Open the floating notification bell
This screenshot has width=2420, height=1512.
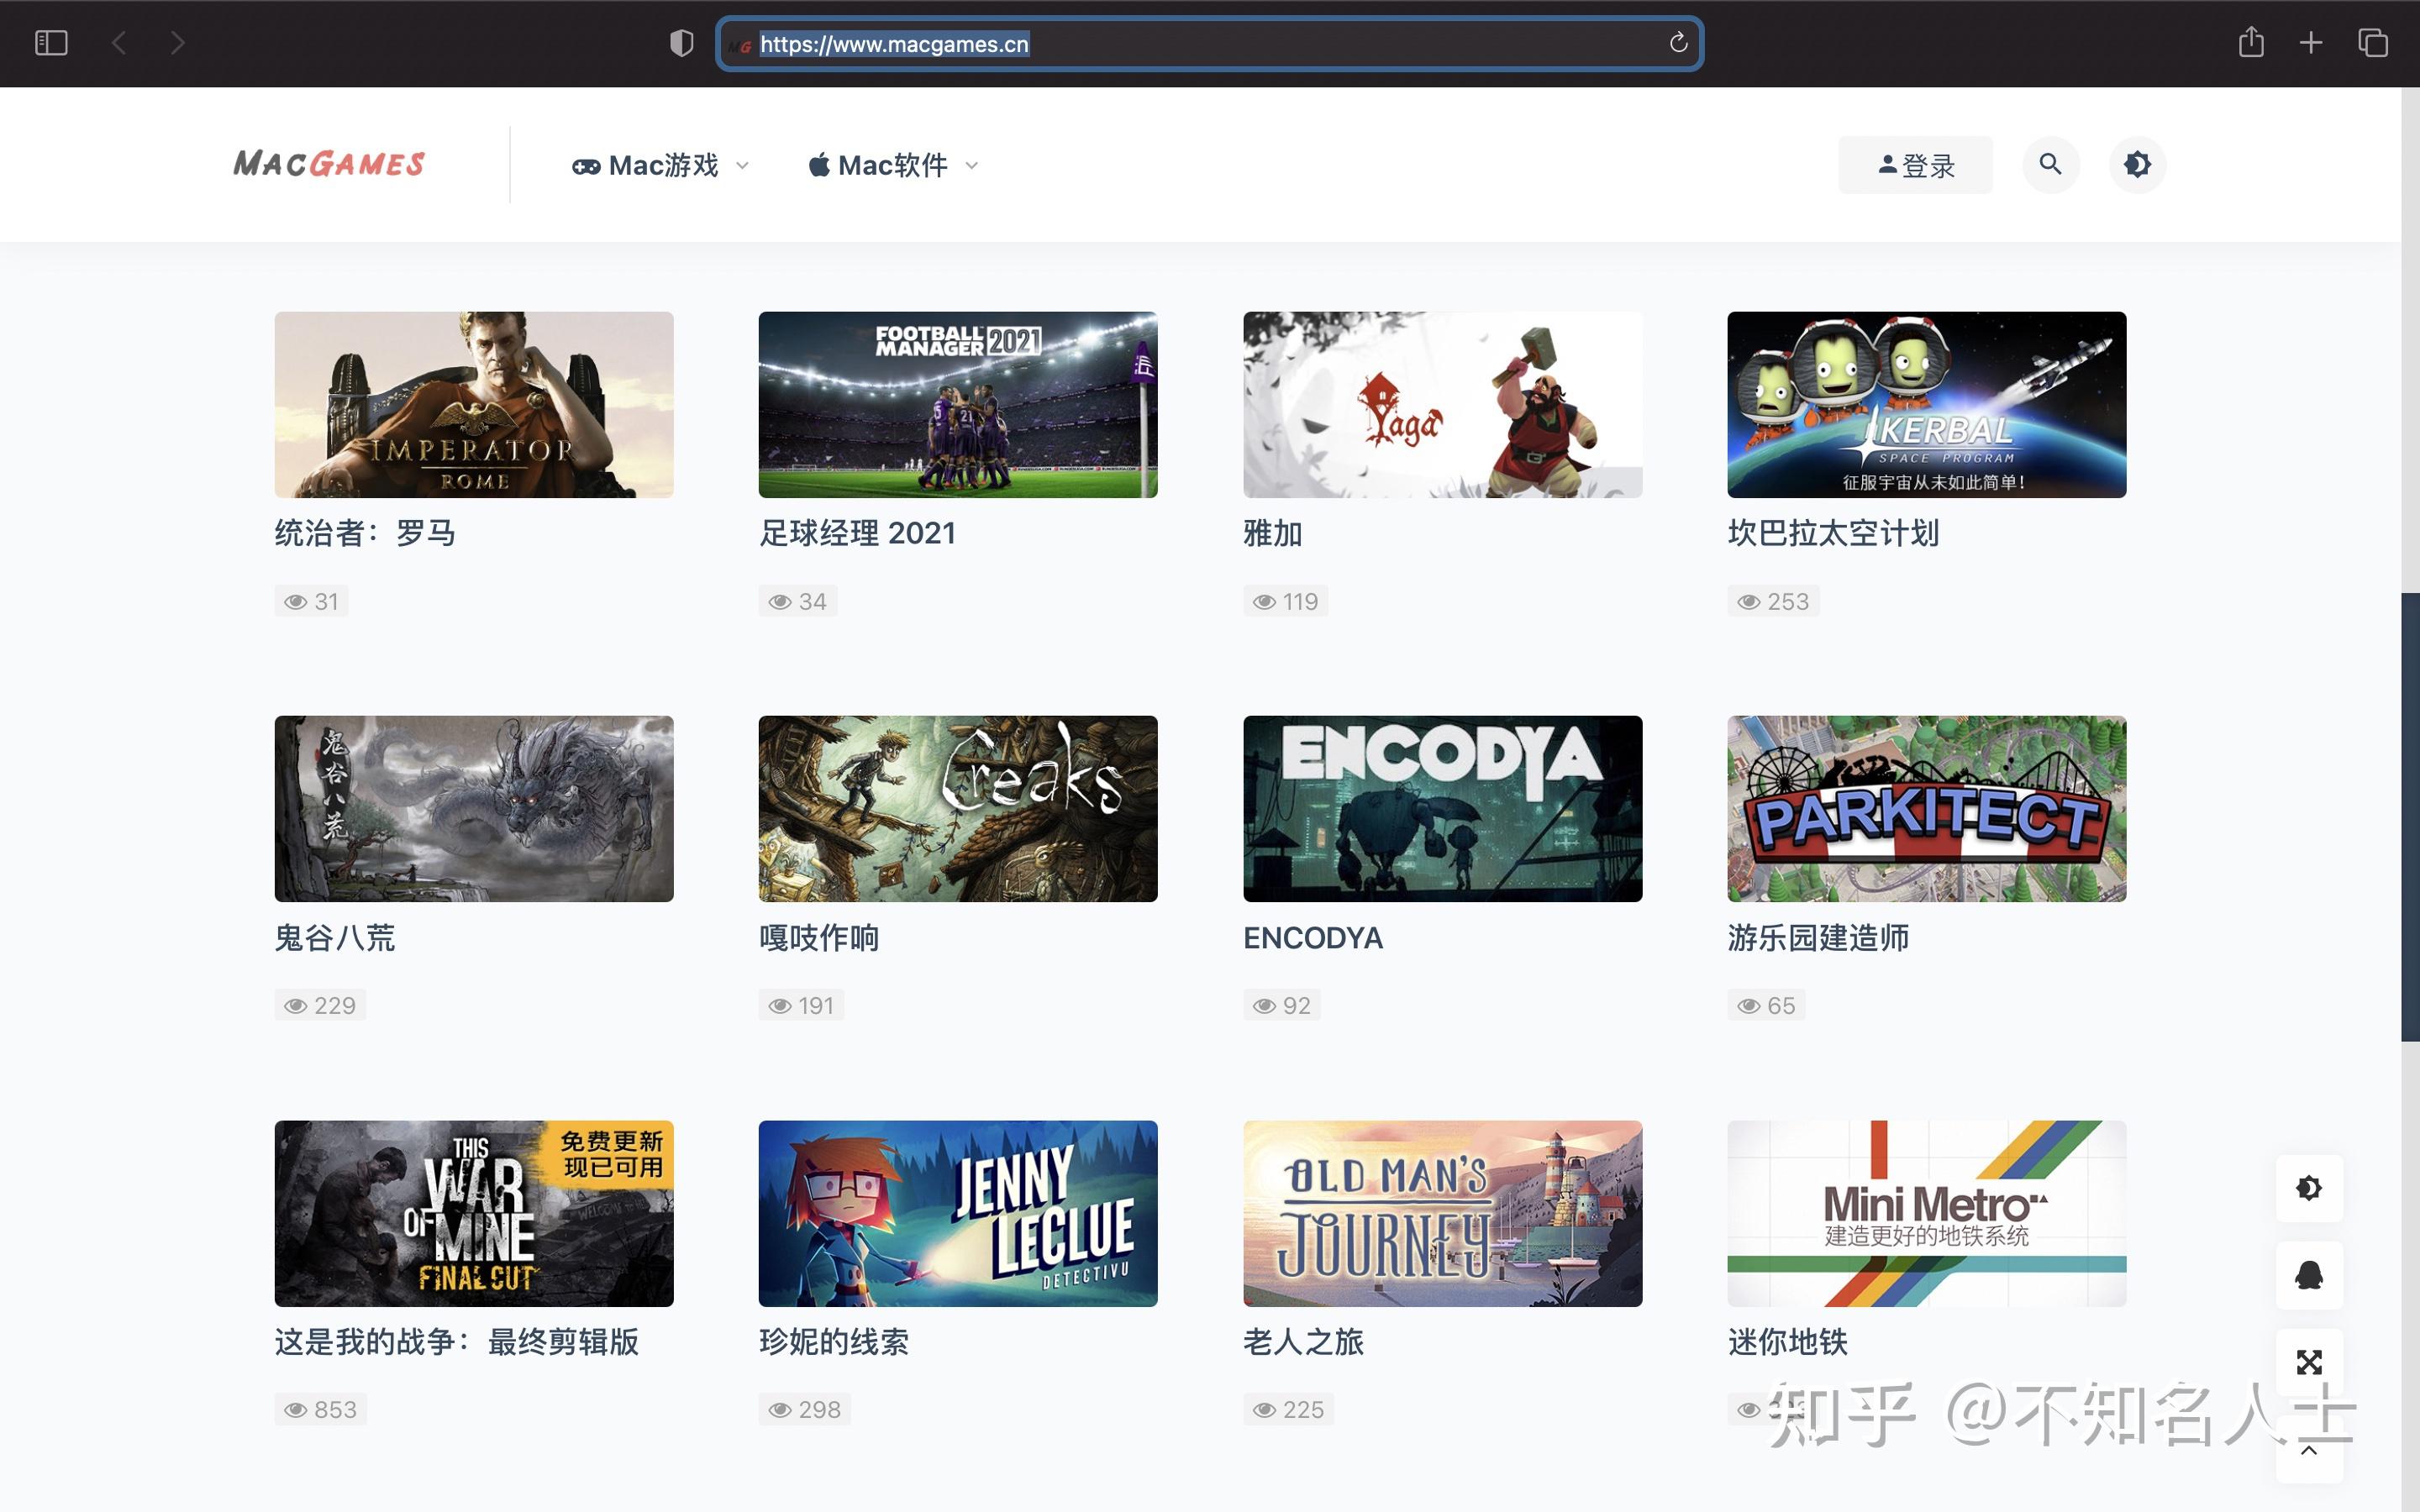(2310, 1275)
